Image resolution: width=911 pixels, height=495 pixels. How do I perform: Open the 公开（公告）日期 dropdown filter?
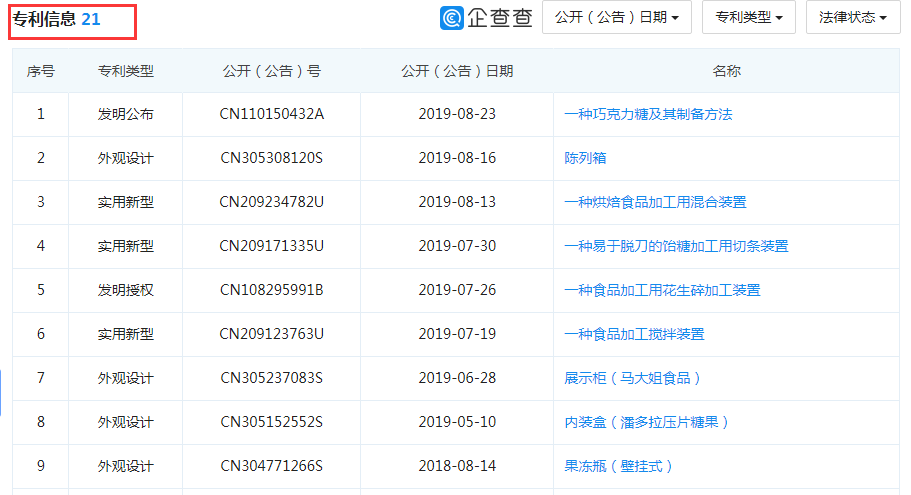[x=616, y=18]
